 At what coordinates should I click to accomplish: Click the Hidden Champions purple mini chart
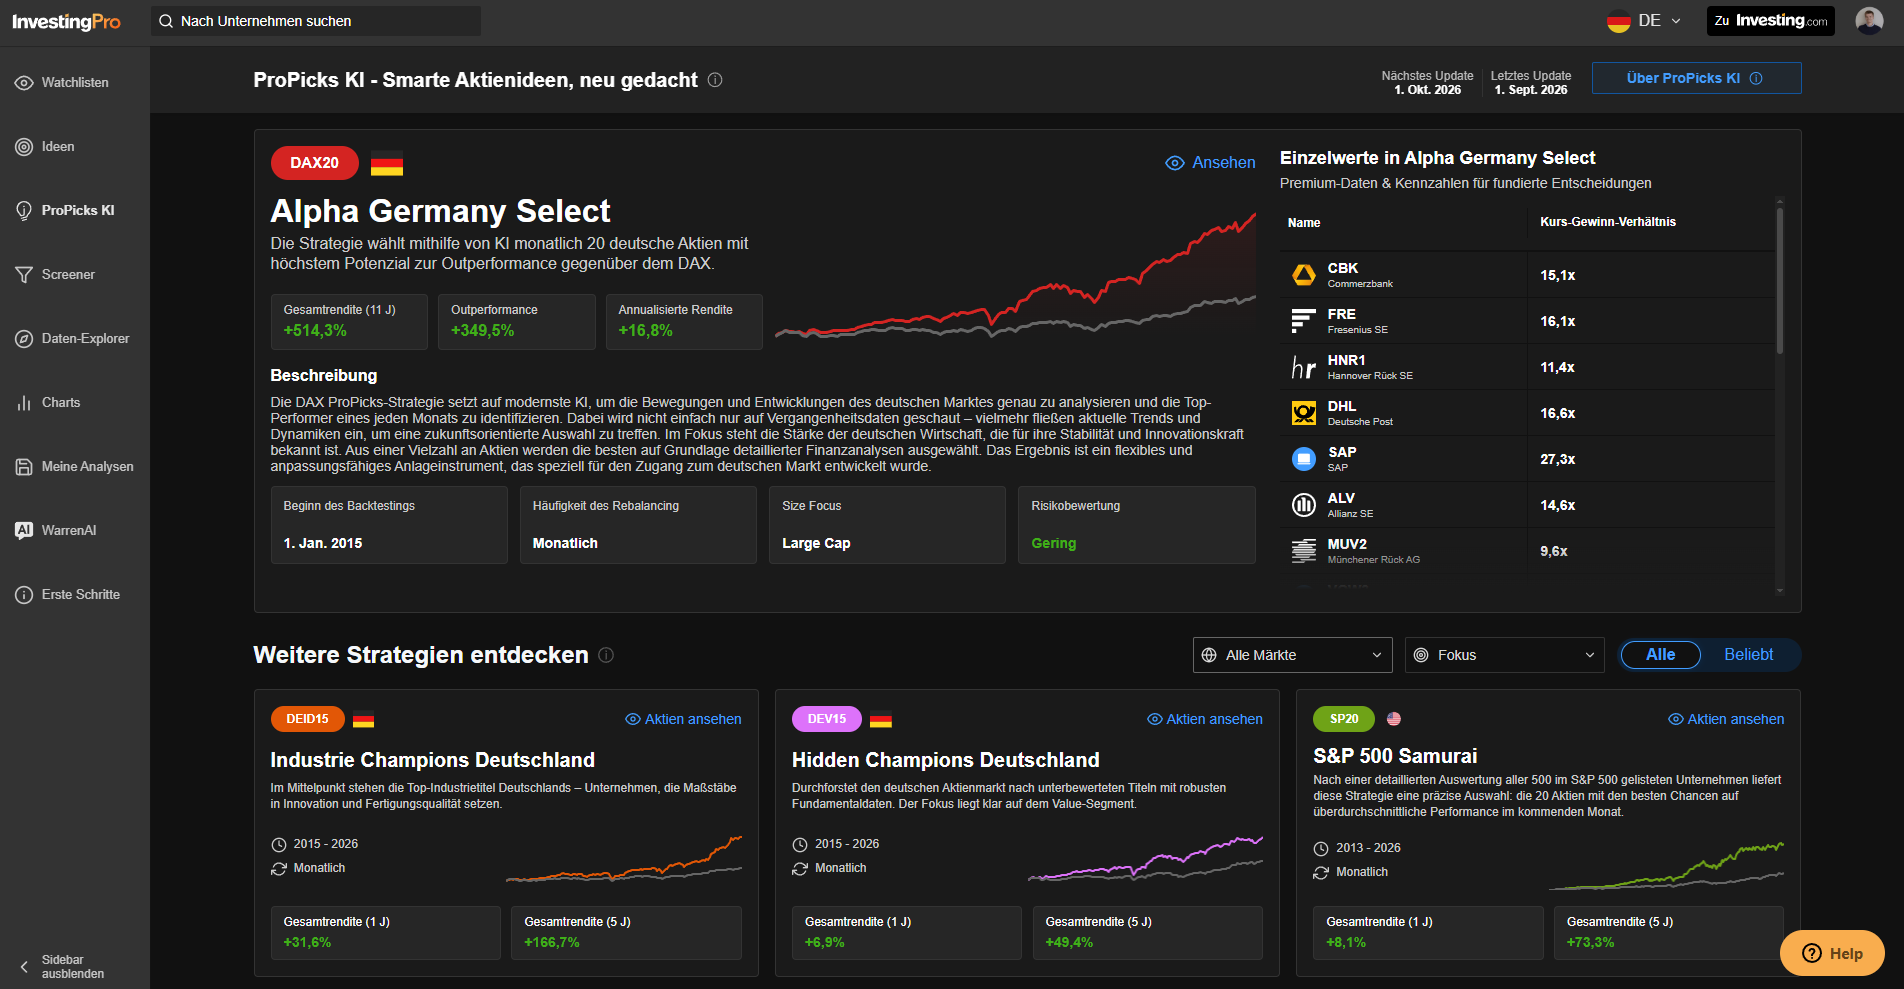tap(1146, 859)
